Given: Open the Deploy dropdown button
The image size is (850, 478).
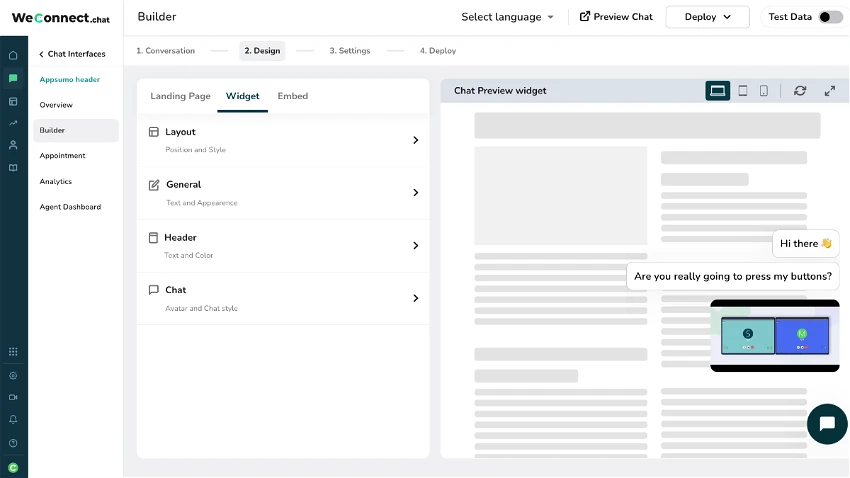Looking at the screenshot, I should pyautogui.click(x=707, y=17).
